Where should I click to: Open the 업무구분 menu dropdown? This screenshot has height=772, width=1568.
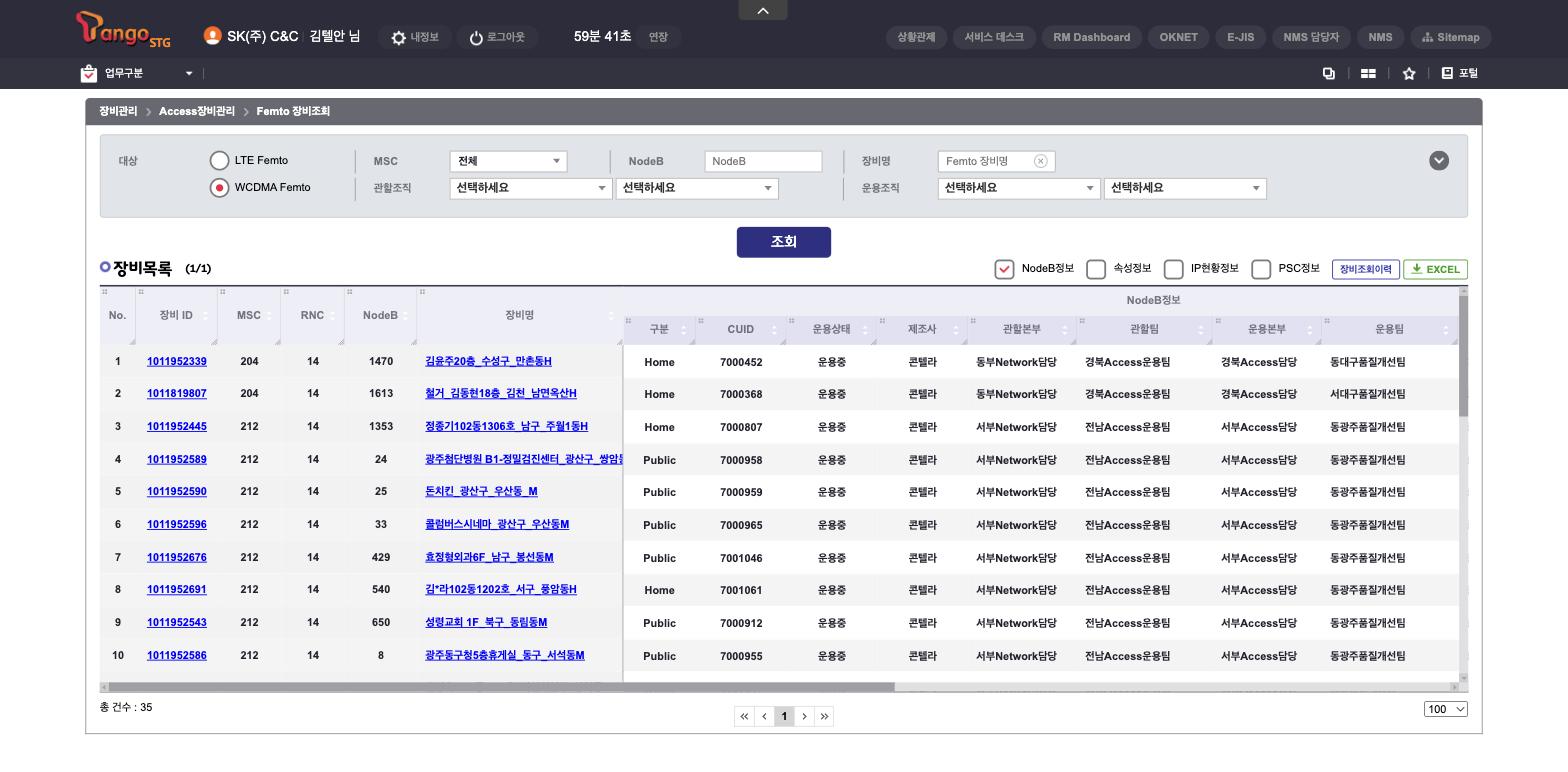pos(137,73)
